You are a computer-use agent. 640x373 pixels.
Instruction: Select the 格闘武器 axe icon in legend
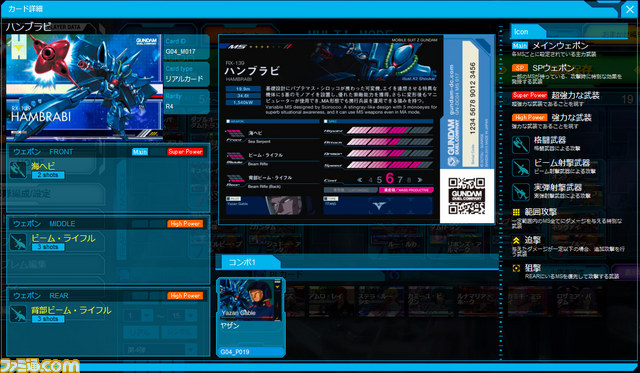point(521,144)
